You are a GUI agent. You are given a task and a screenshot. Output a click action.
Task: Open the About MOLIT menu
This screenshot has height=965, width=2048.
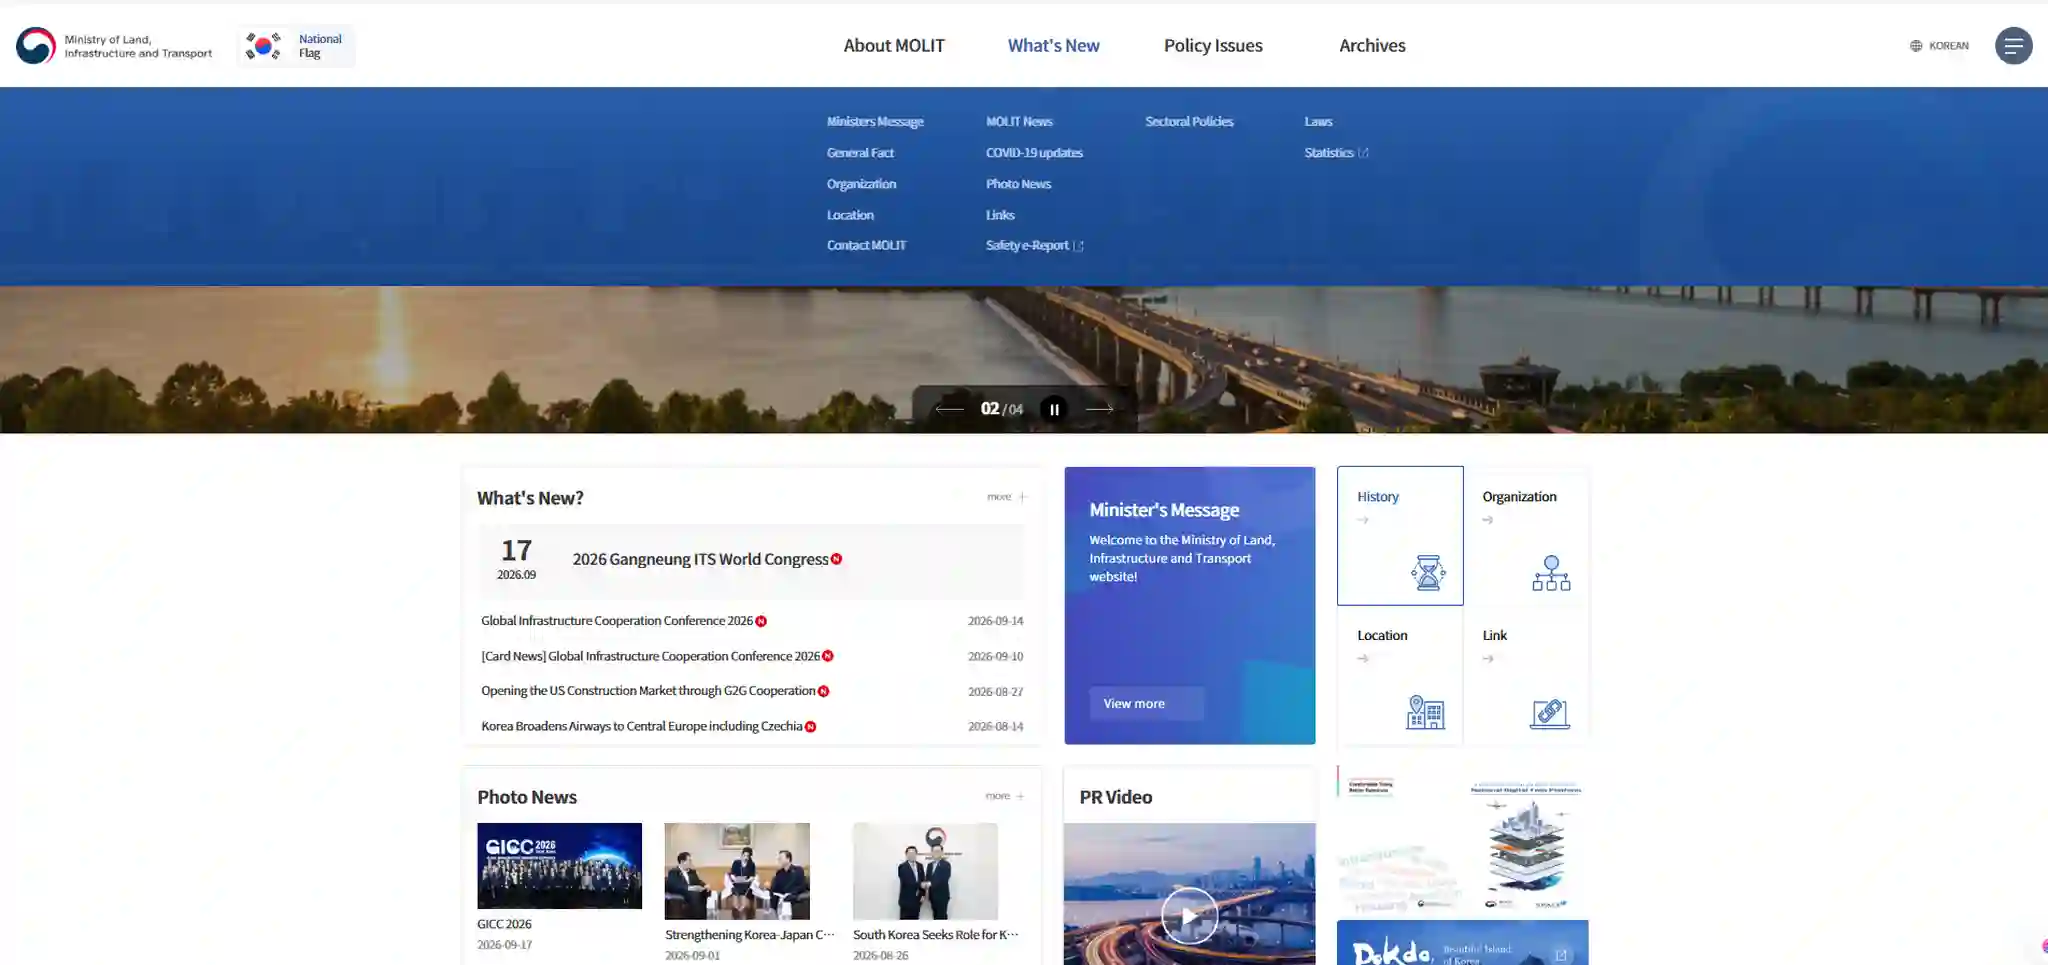tap(894, 46)
